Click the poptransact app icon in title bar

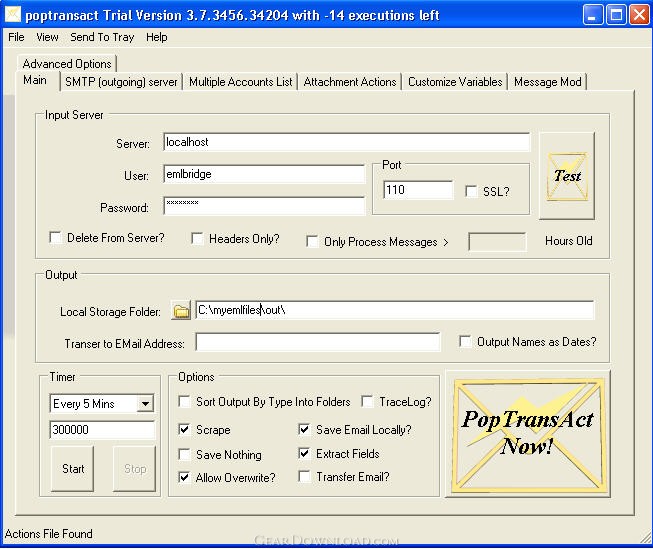click(x=12, y=15)
